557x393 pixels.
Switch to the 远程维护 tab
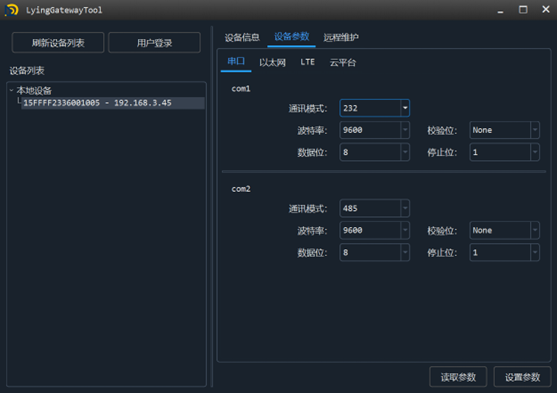click(341, 37)
